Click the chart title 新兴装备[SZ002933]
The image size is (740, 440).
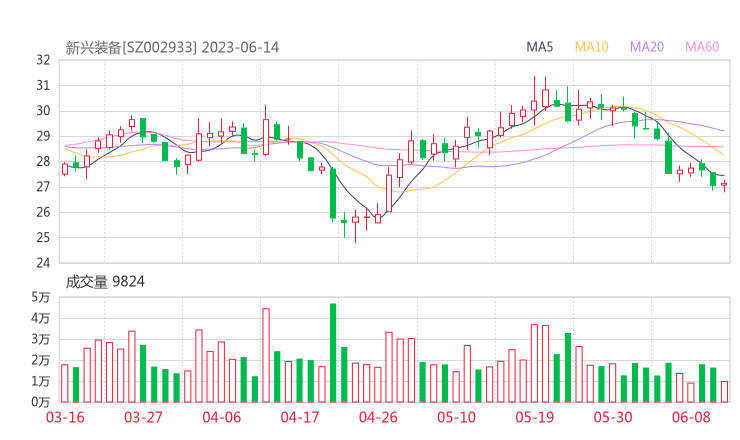[x=131, y=48]
